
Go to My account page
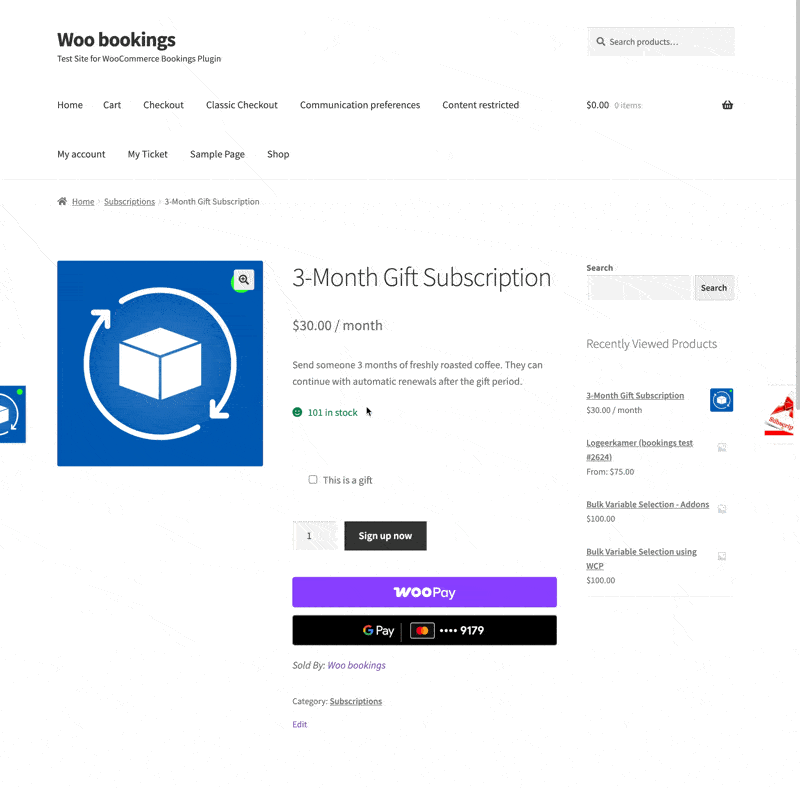tap(81, 154)
